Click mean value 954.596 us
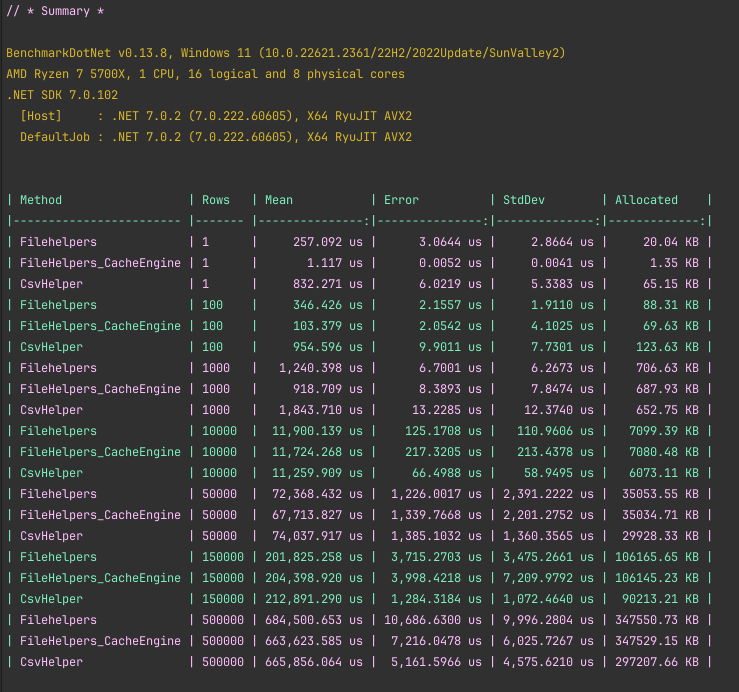739x692 pixels. click(x=328, y=347)
